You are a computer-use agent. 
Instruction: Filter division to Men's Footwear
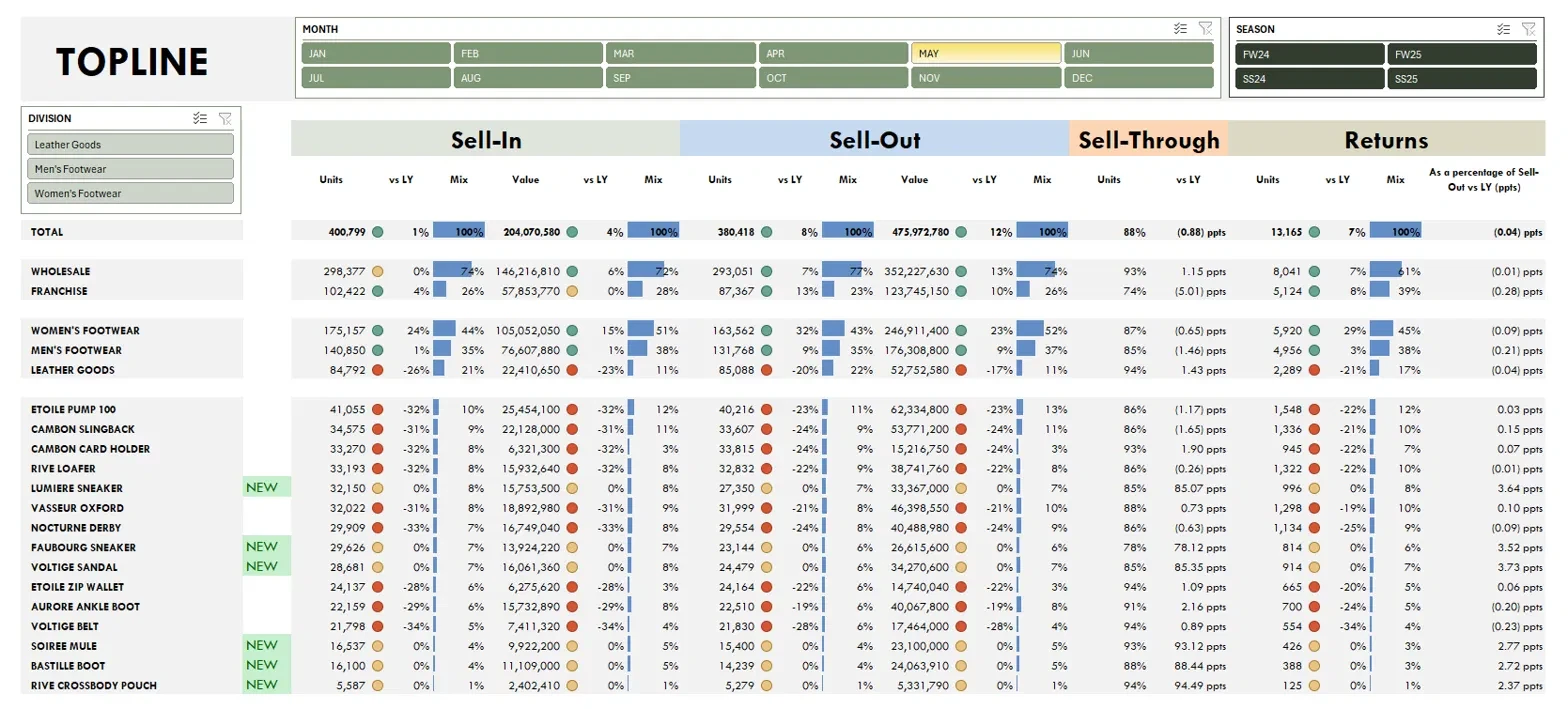point(130,169)
